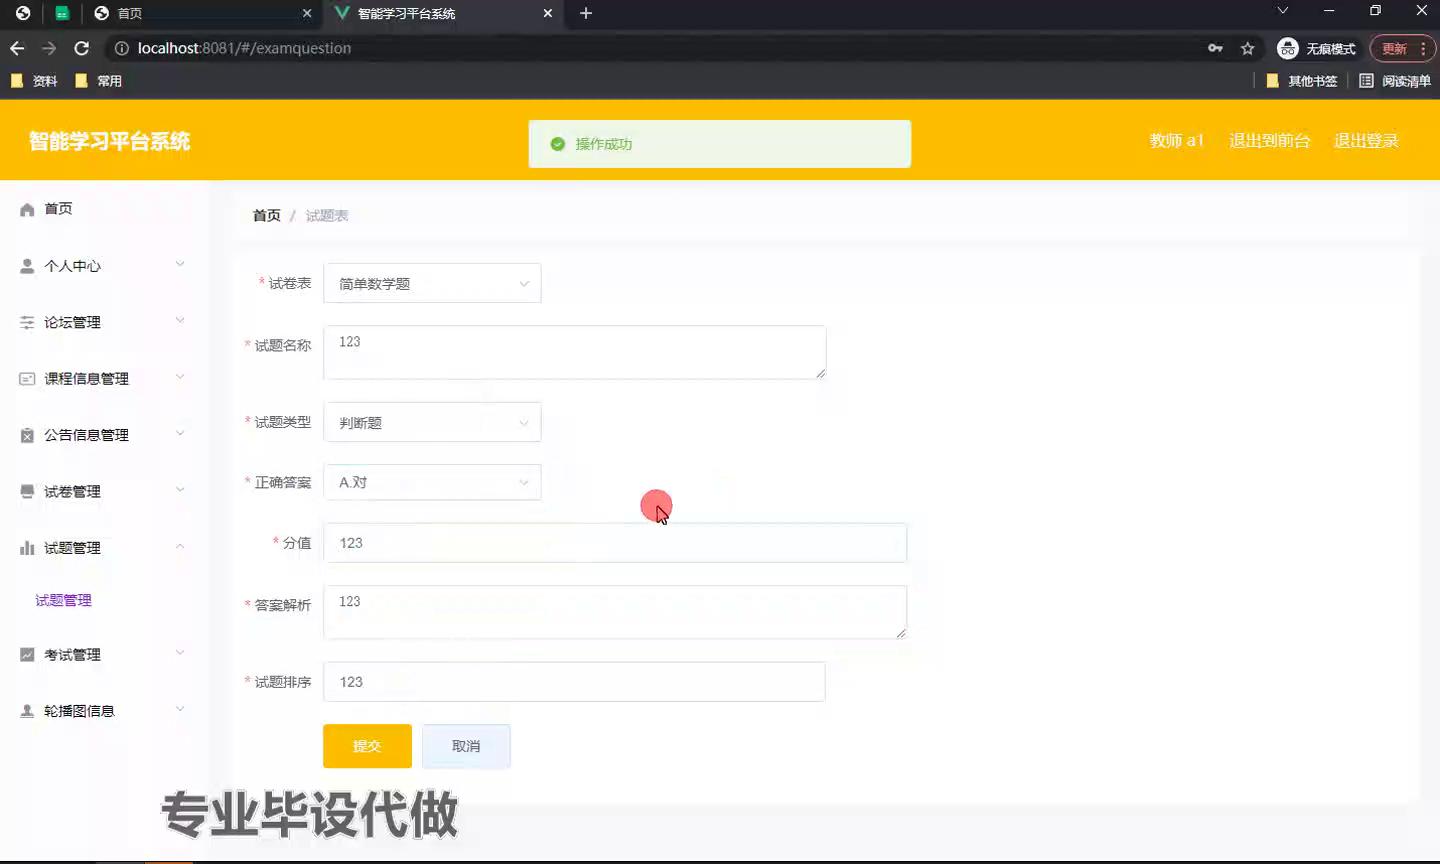The image size is (1440, 864).
Task: Click the 考试管理 chart icon
Action: point(27,655)
